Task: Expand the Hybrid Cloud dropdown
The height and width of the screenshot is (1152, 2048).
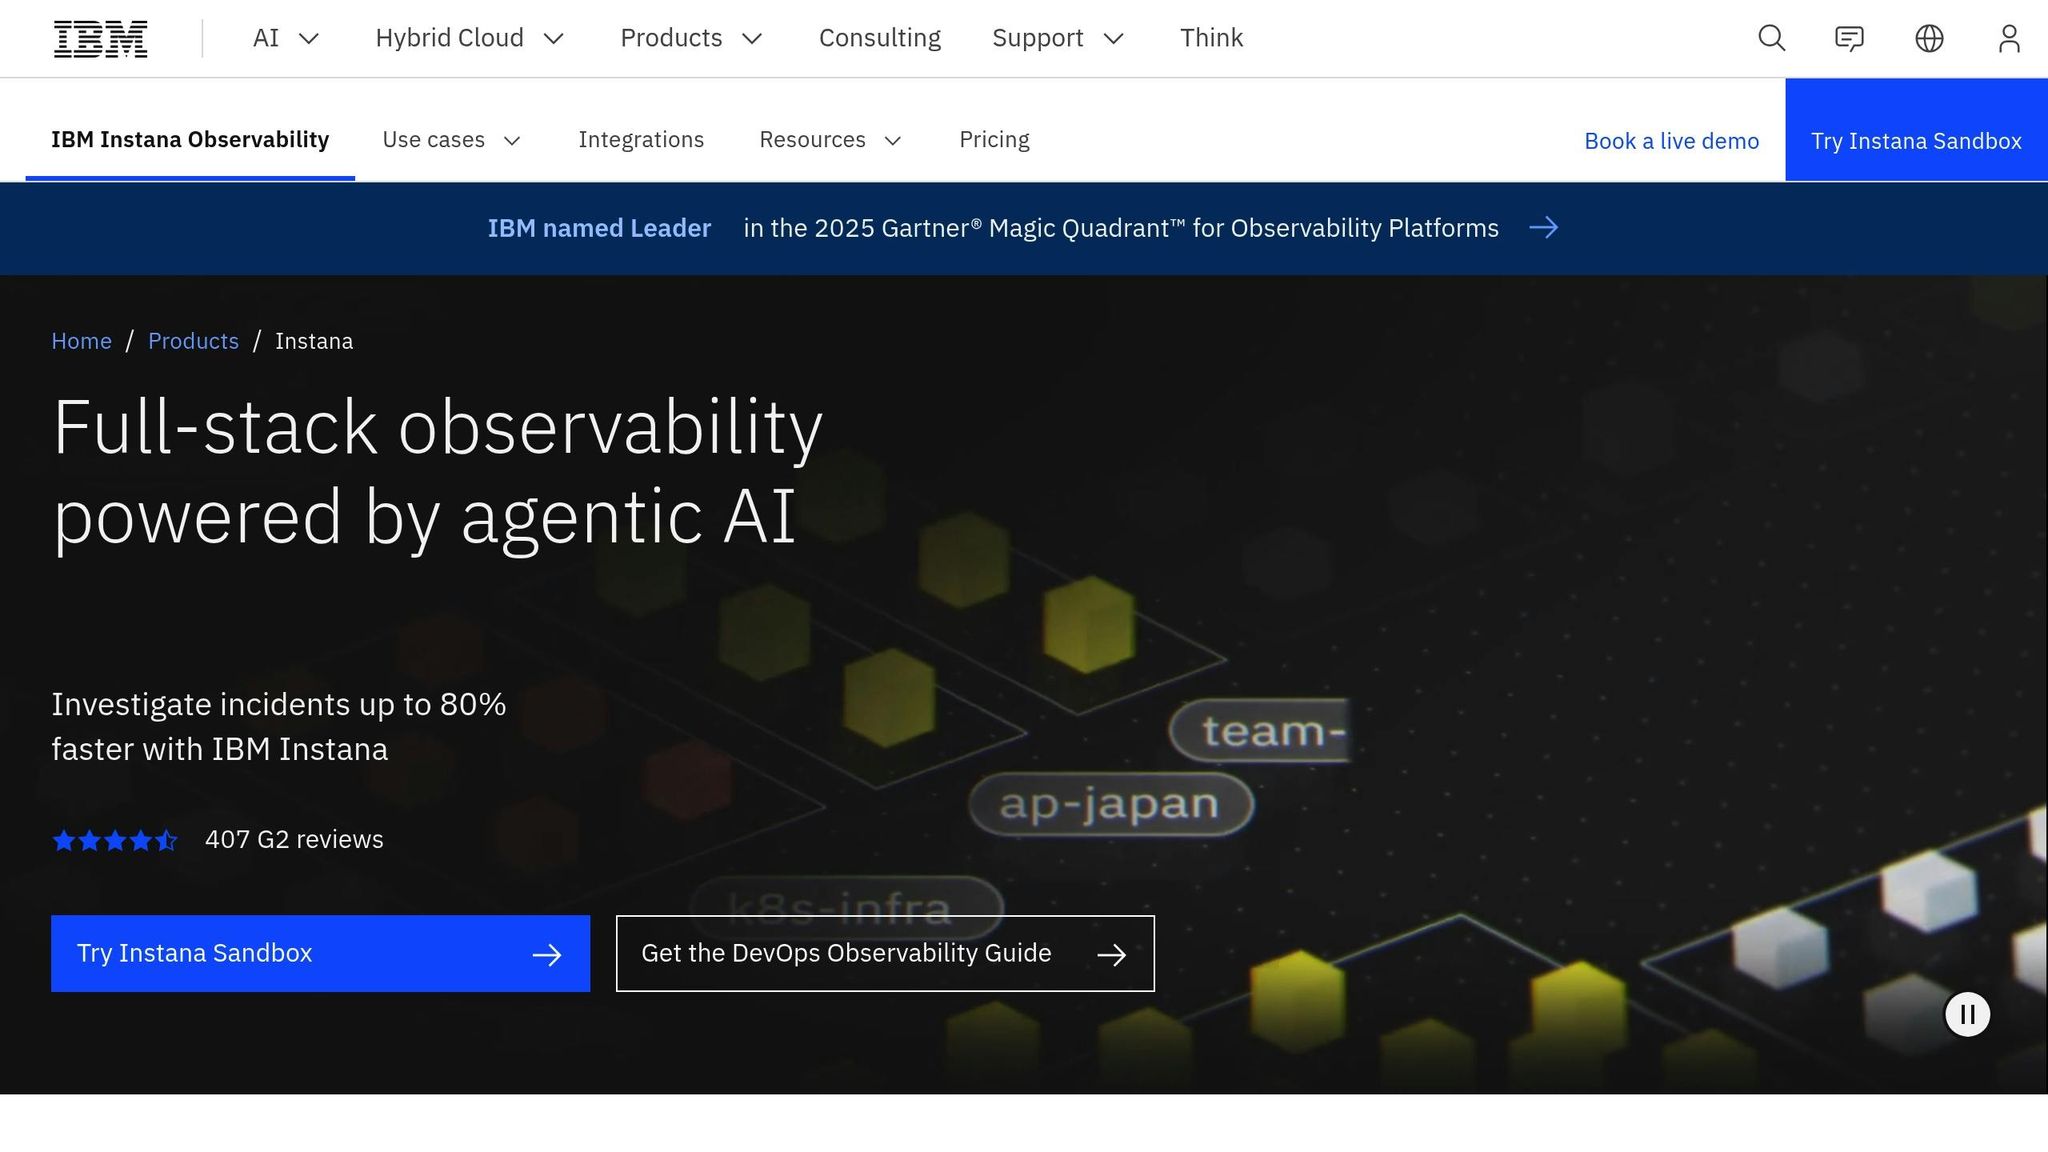Action: click(469, 39)
